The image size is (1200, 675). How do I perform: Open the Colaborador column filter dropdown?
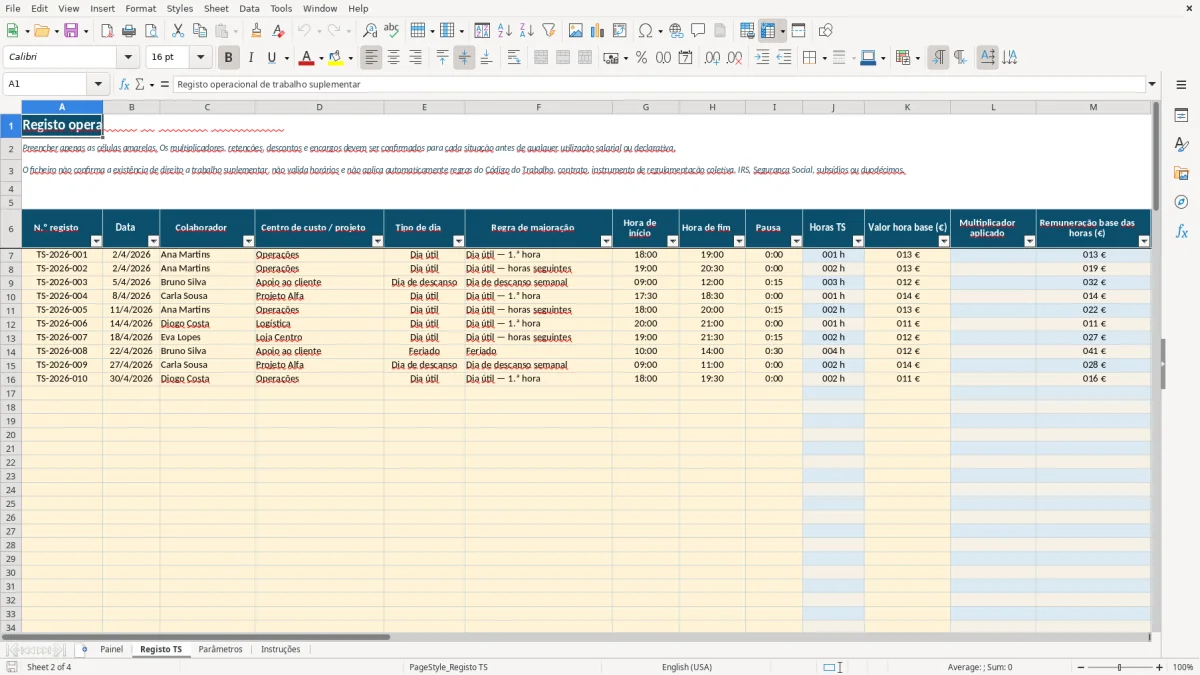[249, 241]
